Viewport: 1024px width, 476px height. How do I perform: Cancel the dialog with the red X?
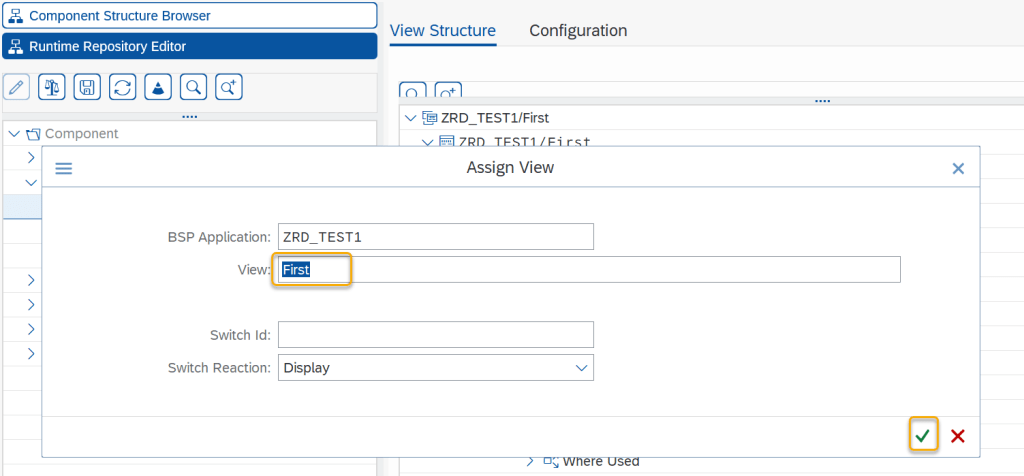[x=958, y=436]
